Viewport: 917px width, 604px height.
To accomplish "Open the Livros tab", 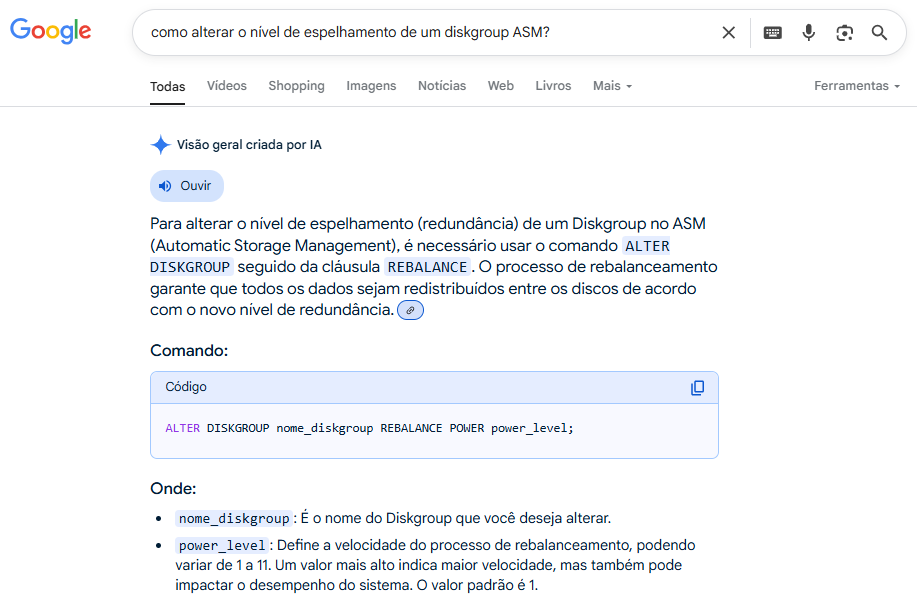I will tap(553, 86).
